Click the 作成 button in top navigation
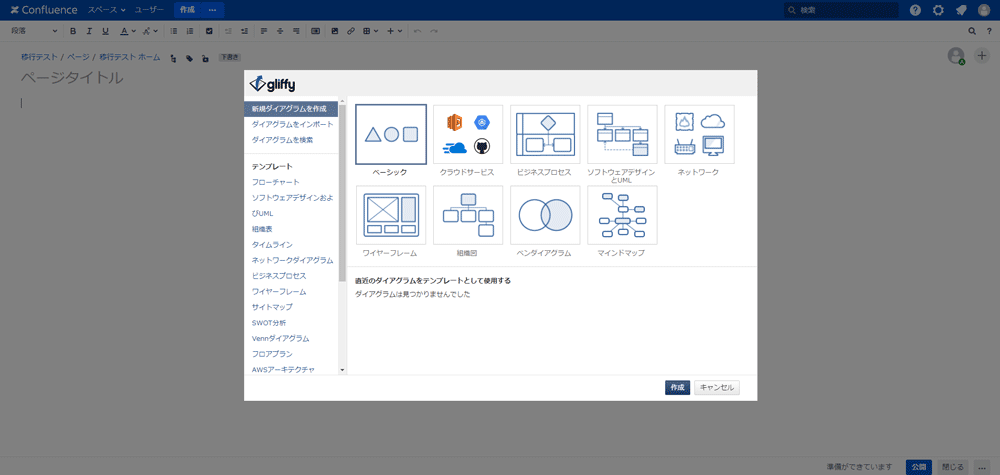Viewport: 1000px width, 475px height. tap(187, 10)
